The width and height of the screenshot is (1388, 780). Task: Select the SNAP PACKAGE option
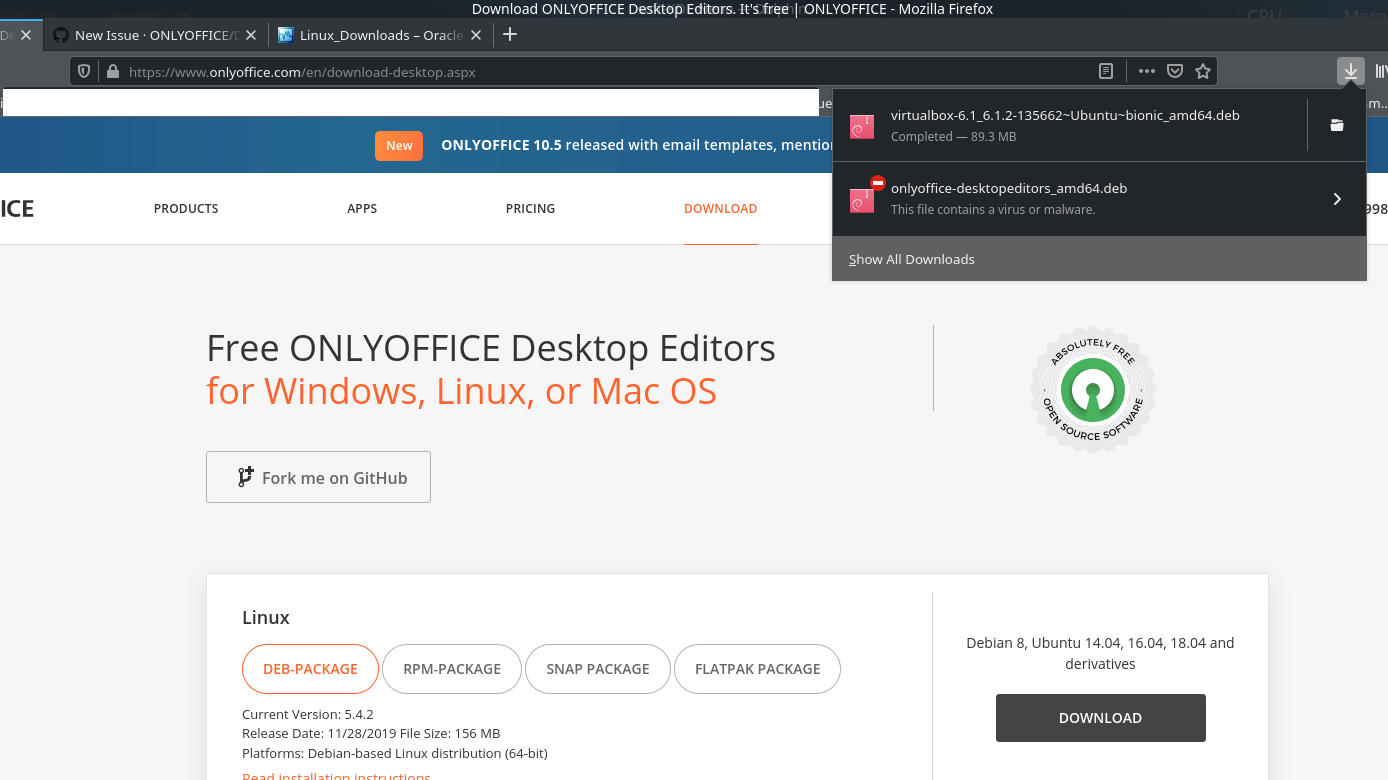pos(598,669)
